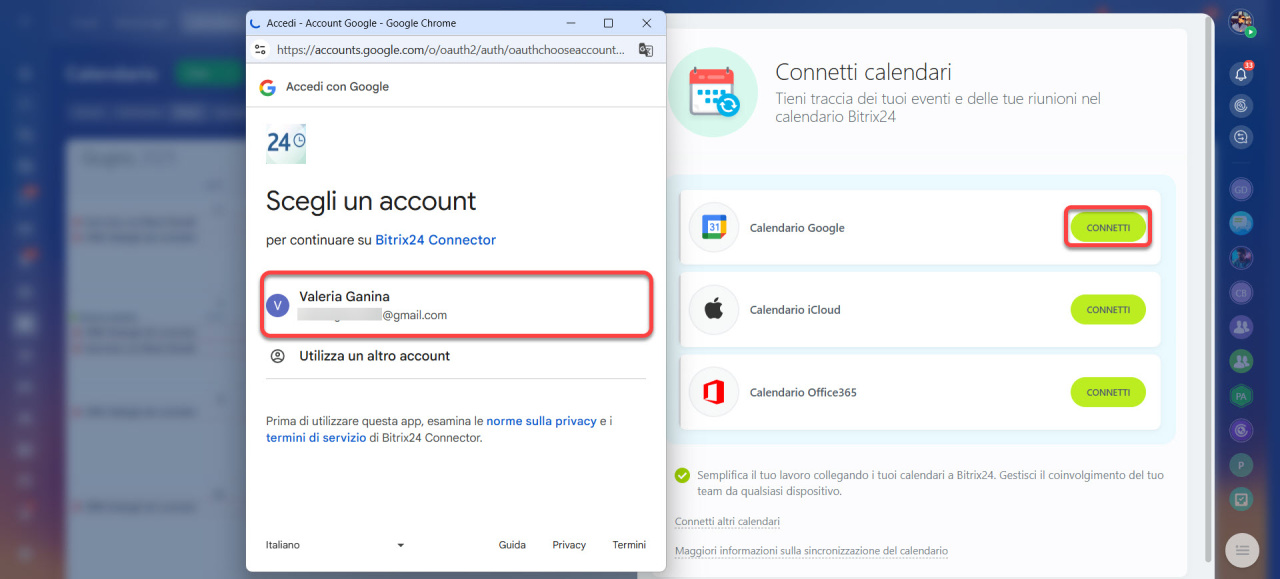1280x579 pixels.
Task: Click the Accedi con Google header text
Action: tap(337, 87)
